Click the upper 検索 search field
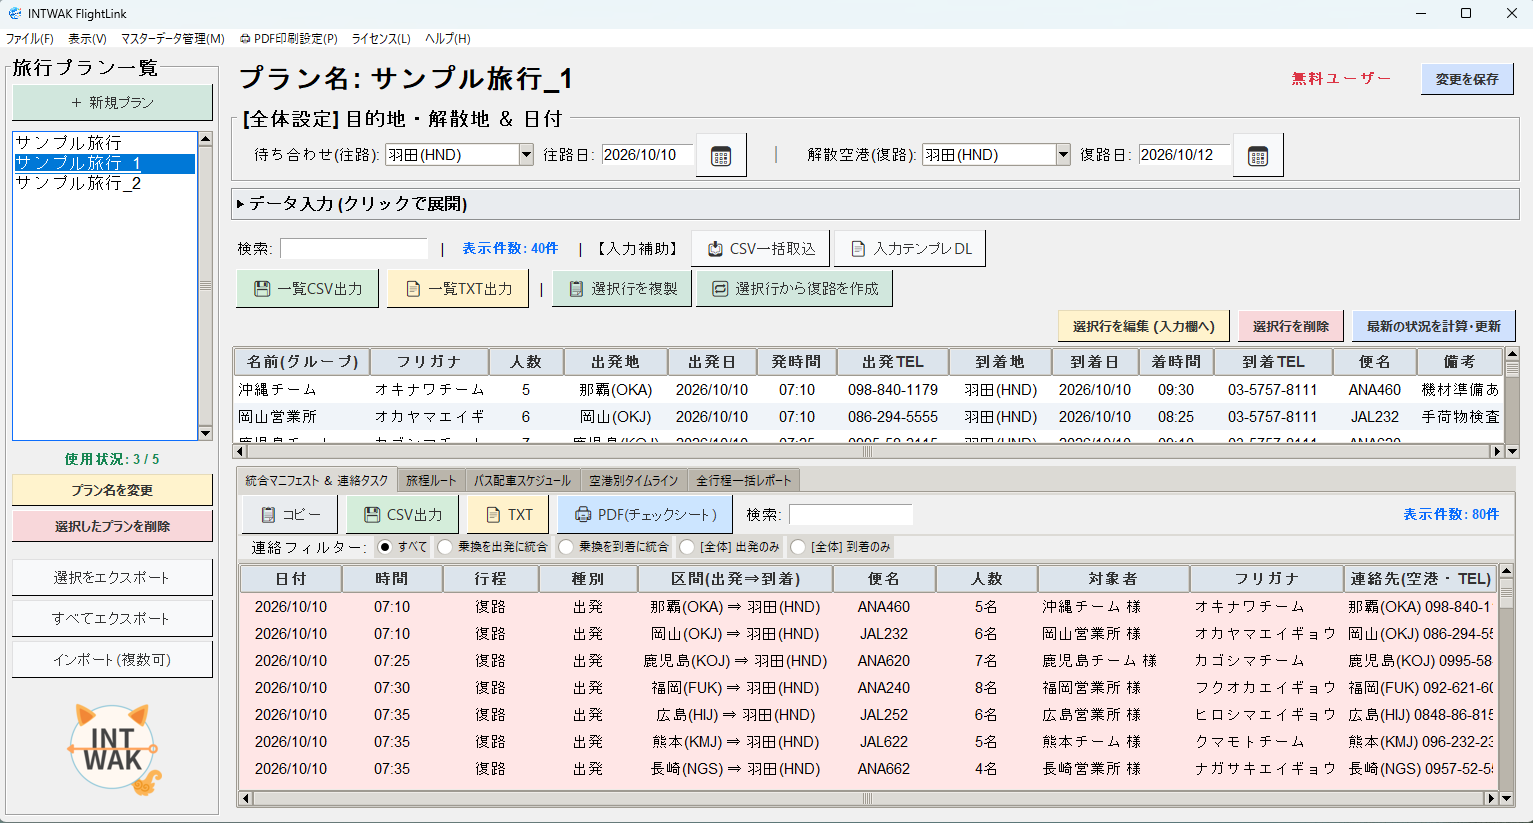Screen dimensions: 1533x823 click(354, 249)
